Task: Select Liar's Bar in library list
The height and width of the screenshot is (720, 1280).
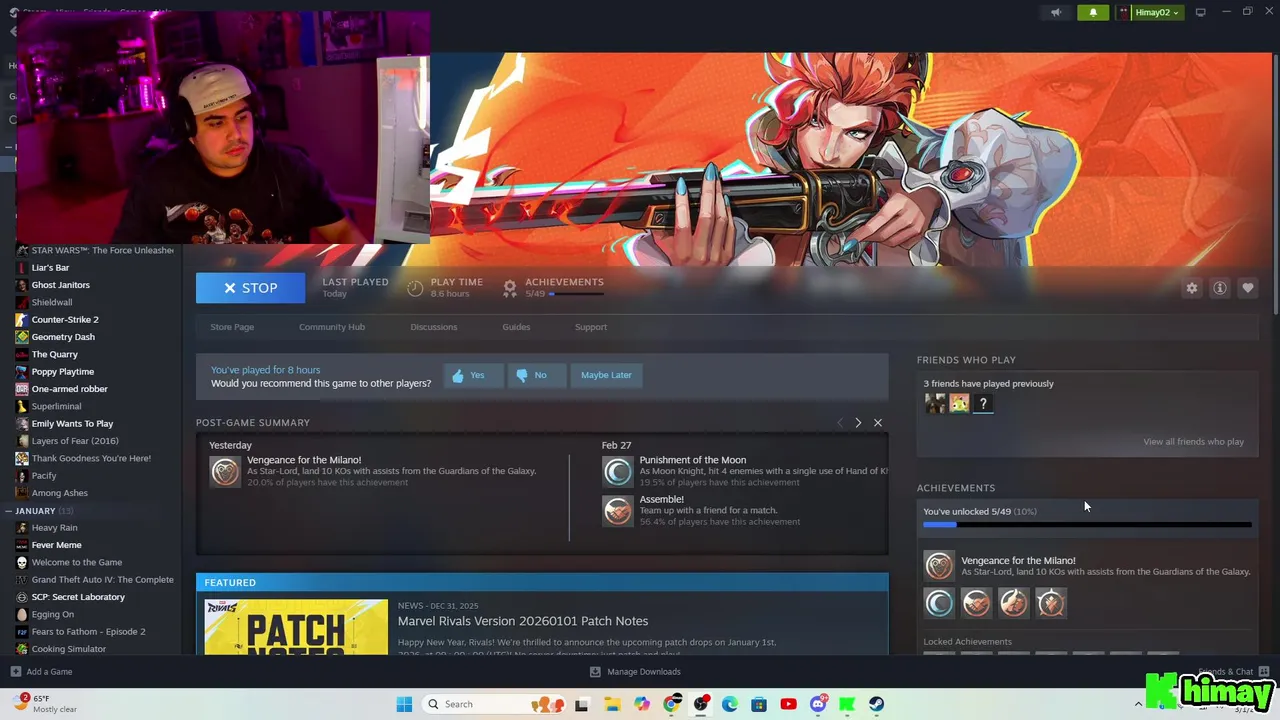Action: (x=50, y=267)
